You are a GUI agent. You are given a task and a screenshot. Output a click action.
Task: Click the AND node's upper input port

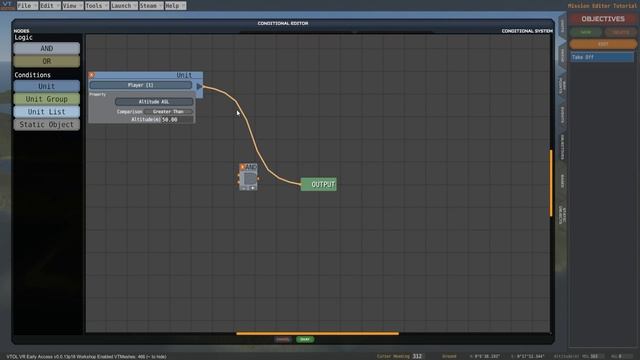point(238,176)
